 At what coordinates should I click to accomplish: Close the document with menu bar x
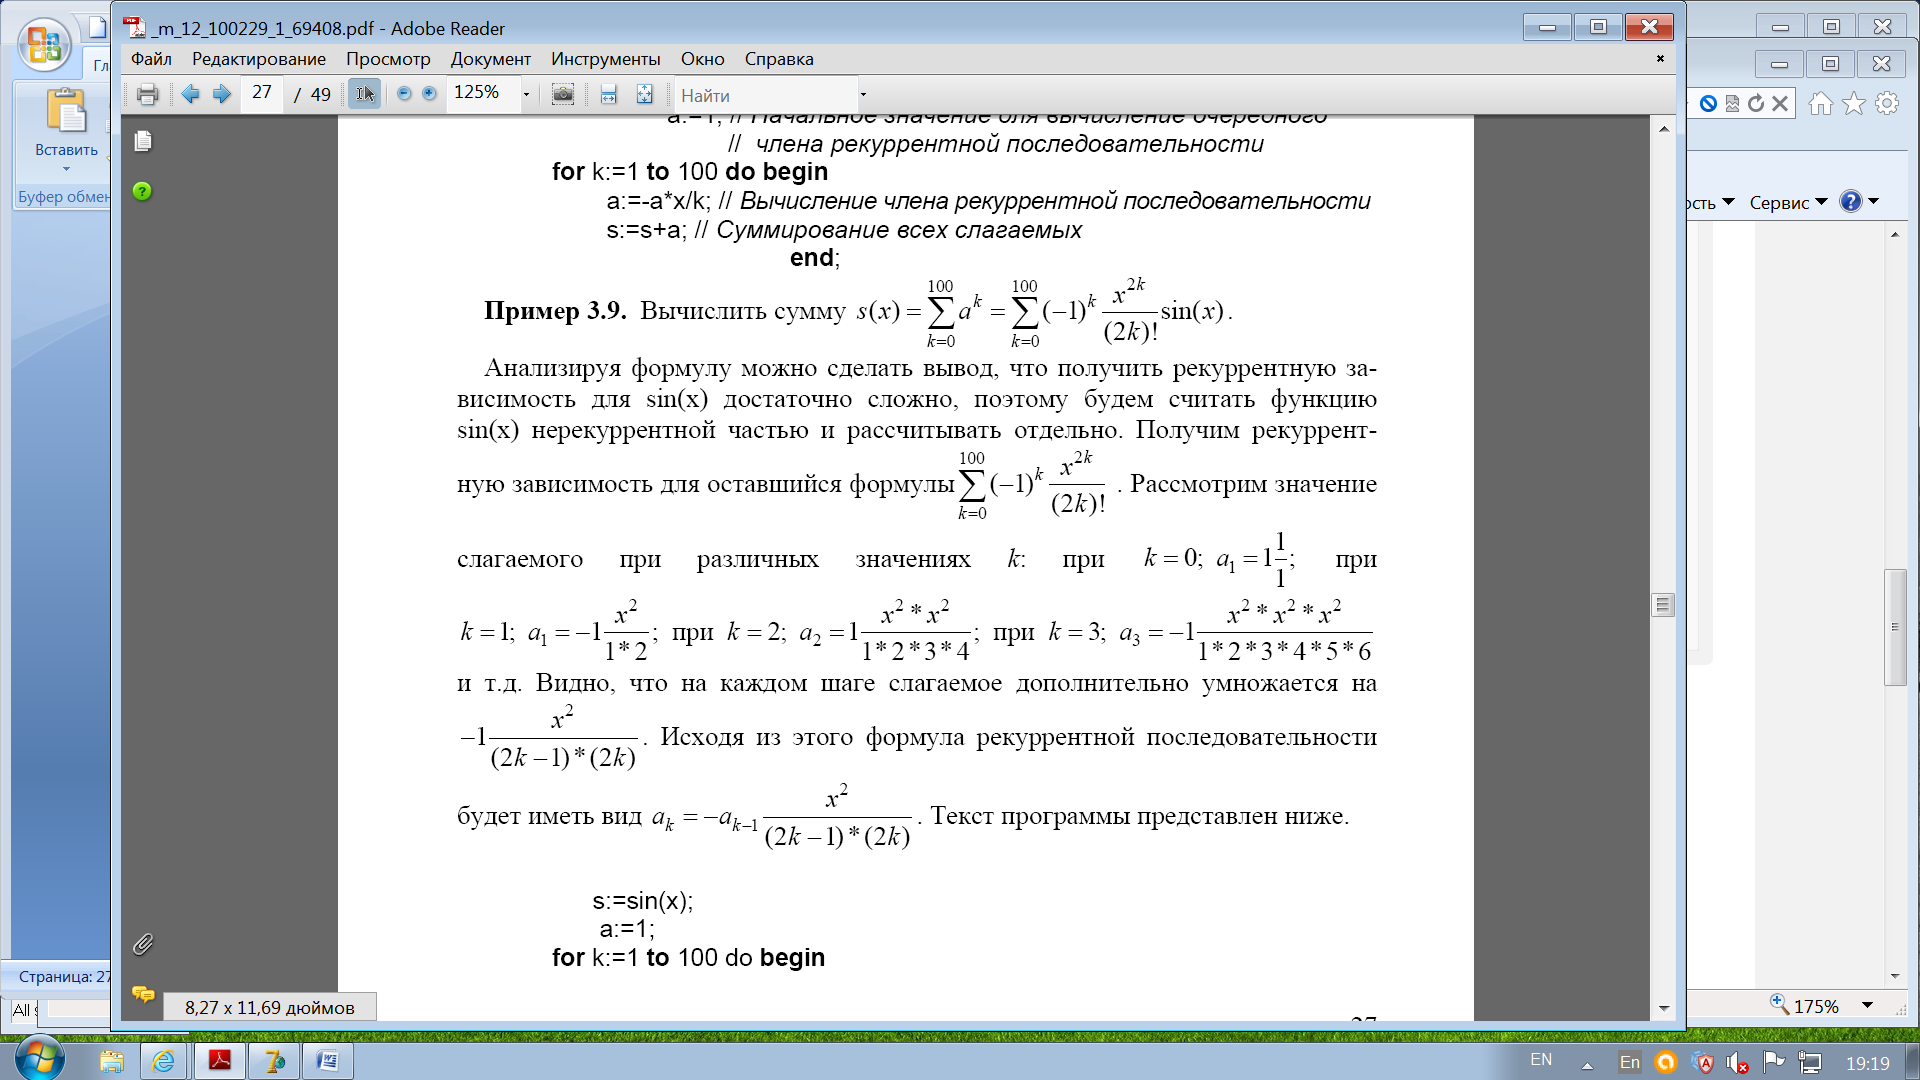click(1660, 59)
